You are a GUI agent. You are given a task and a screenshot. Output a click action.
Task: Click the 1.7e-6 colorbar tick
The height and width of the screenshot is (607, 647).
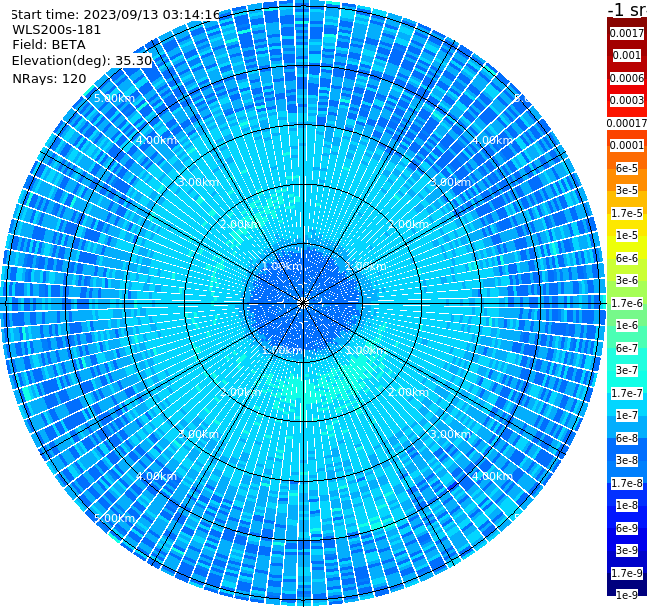[627, 303]
